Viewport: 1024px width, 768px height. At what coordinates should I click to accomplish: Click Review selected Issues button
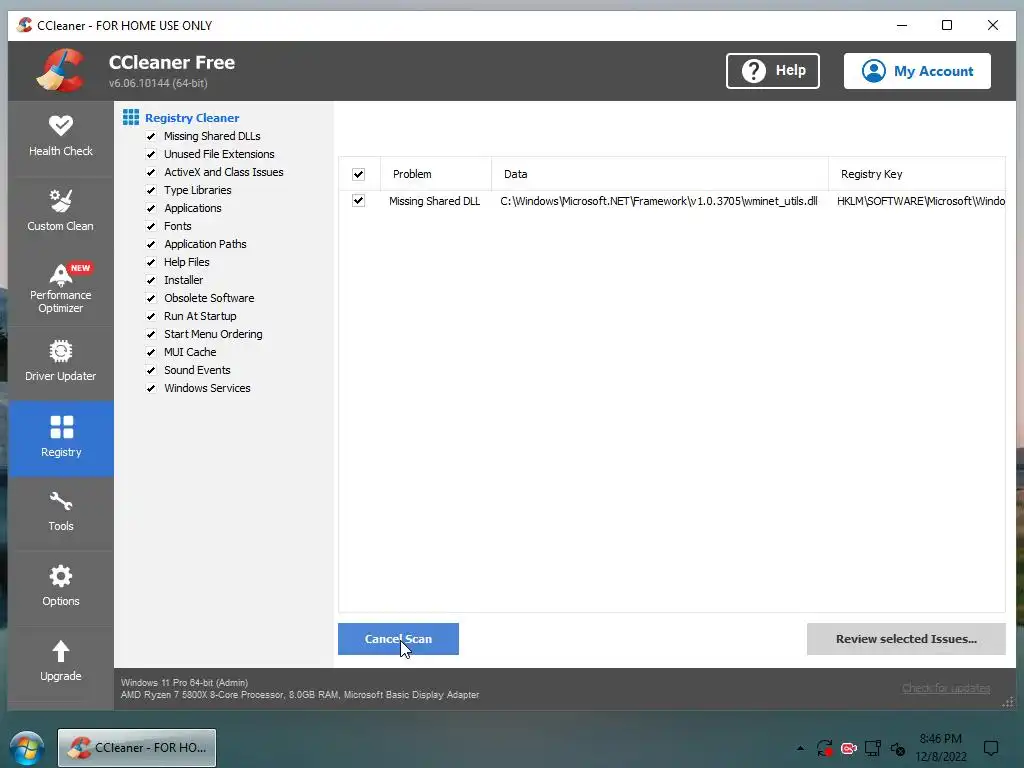906,639
